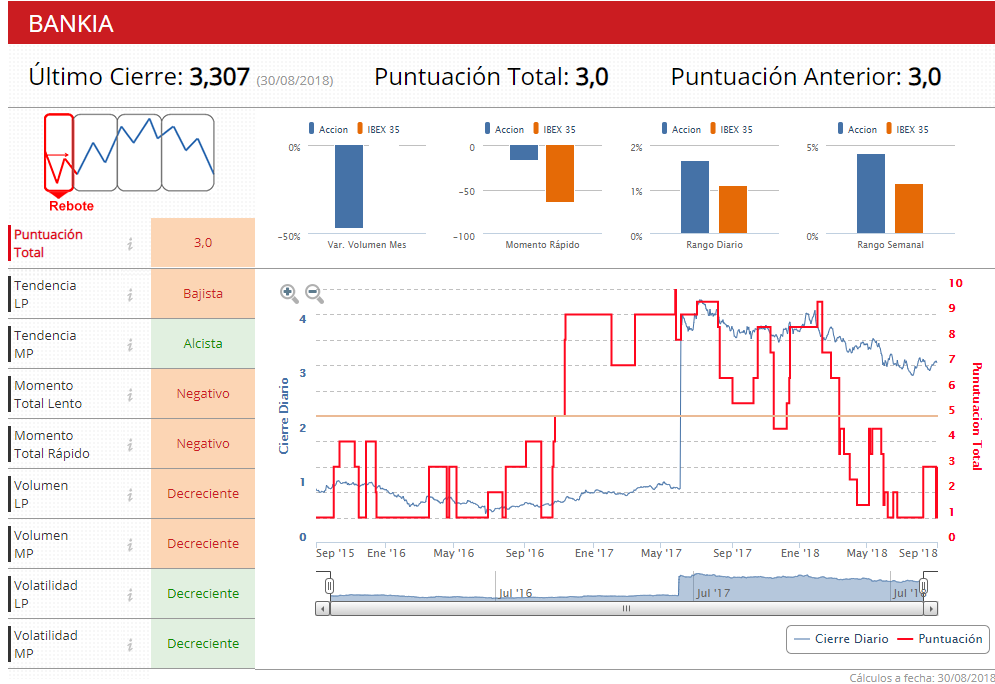Click info icon for Tendencia LP
Image resolution: width=995 pixels, height=684 pixels.
(x=130, y=294)
